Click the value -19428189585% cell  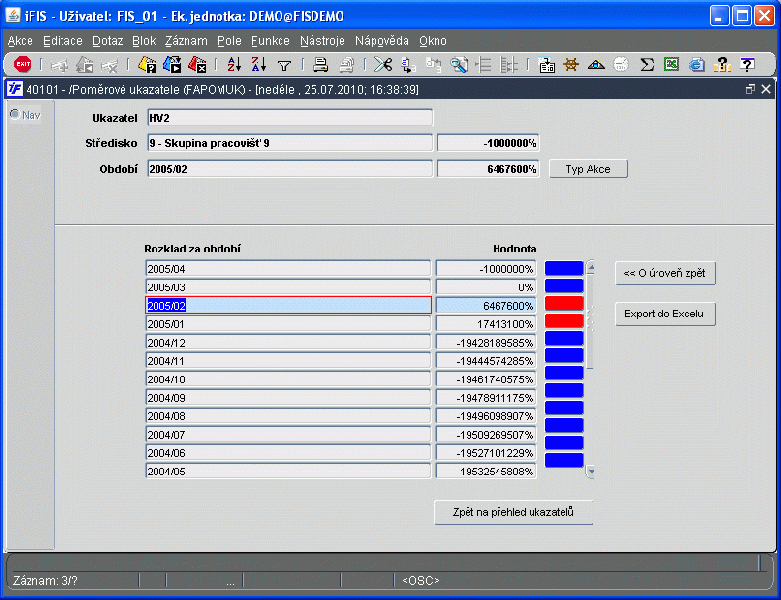point(486,343)
